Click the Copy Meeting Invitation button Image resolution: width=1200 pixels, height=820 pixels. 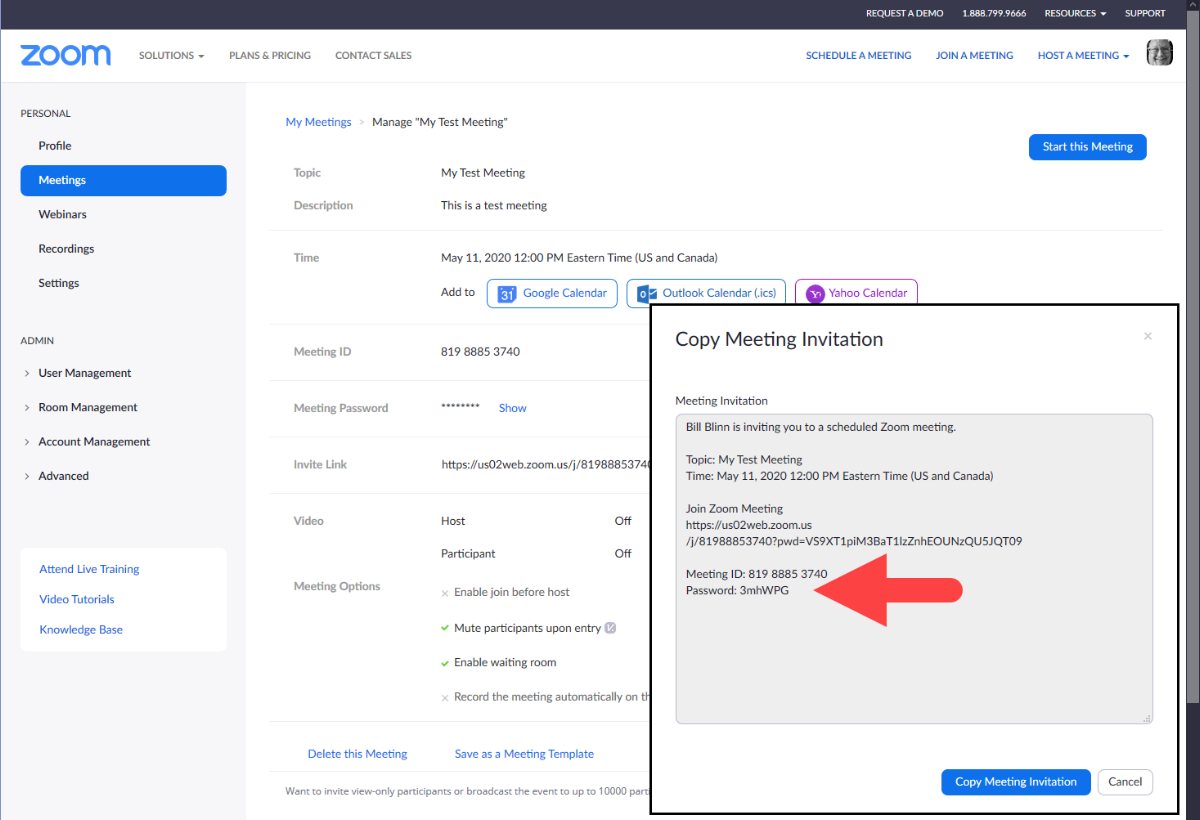pos(1016,782)
